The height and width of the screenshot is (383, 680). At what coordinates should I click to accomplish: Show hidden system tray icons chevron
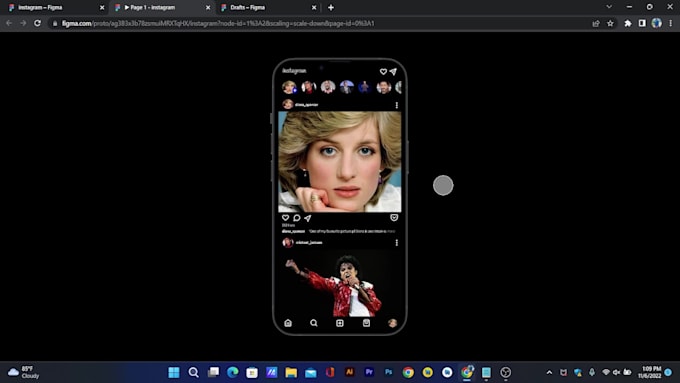pos(549,372)
